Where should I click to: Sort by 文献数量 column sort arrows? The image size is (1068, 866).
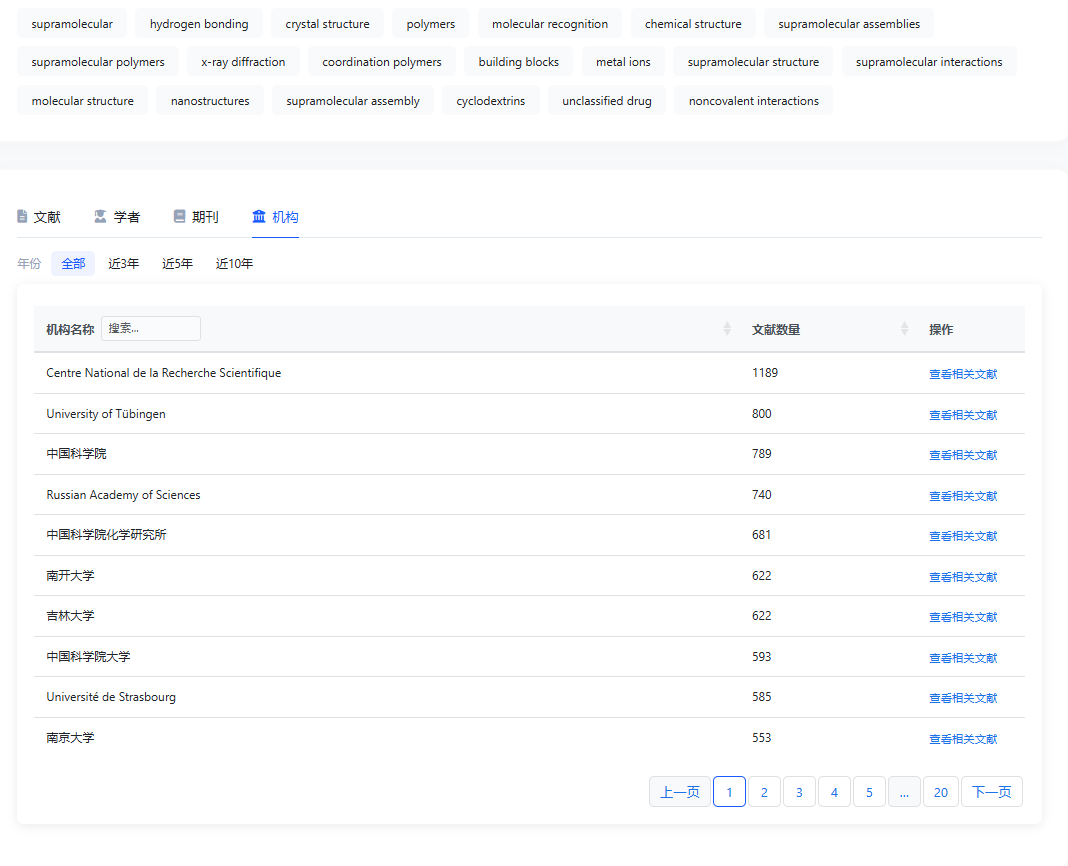(904, 329)
